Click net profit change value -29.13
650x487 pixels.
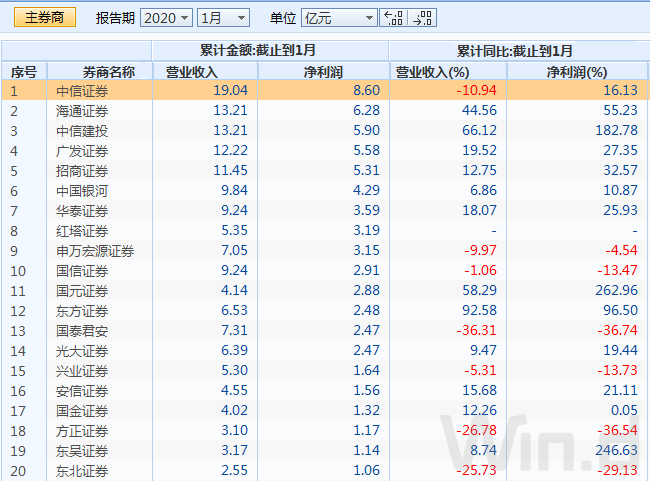pyautogui.click(x=617, y=470)
